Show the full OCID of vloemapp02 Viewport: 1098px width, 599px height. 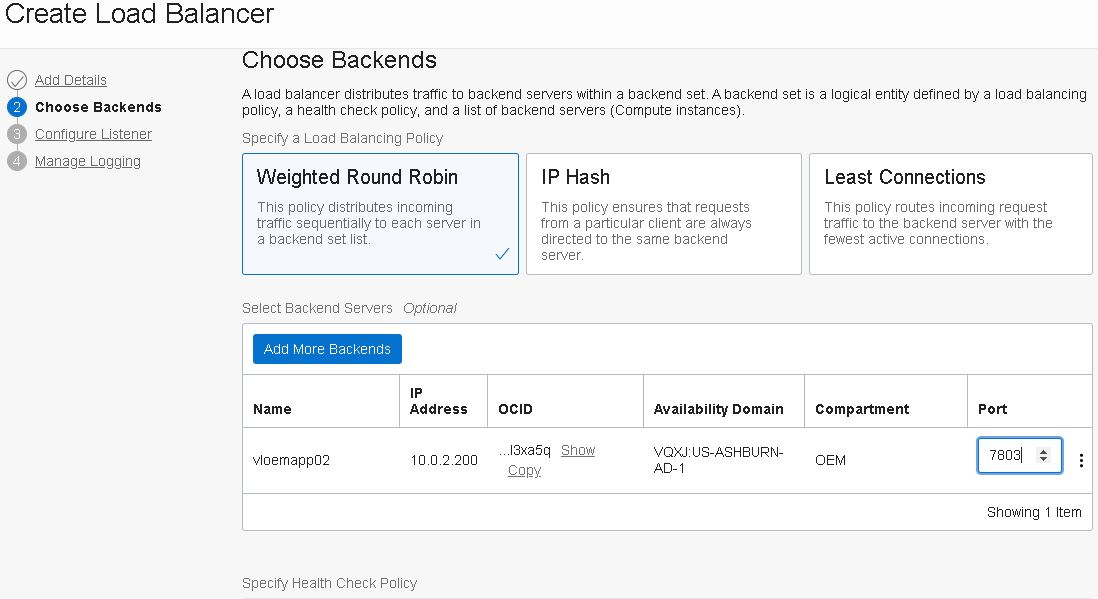[x=578, y=450]
